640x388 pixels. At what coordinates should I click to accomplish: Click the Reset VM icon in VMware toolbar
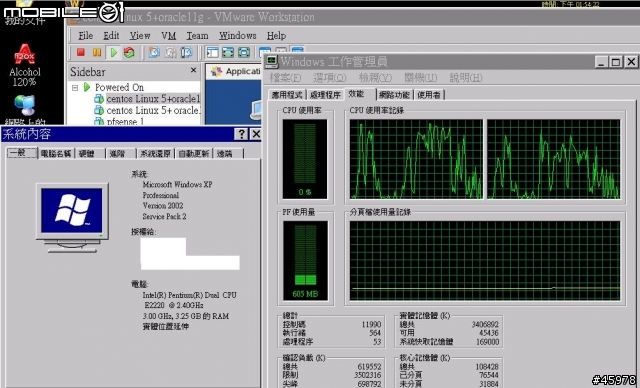pyautogui.click(x=129, y=52)
